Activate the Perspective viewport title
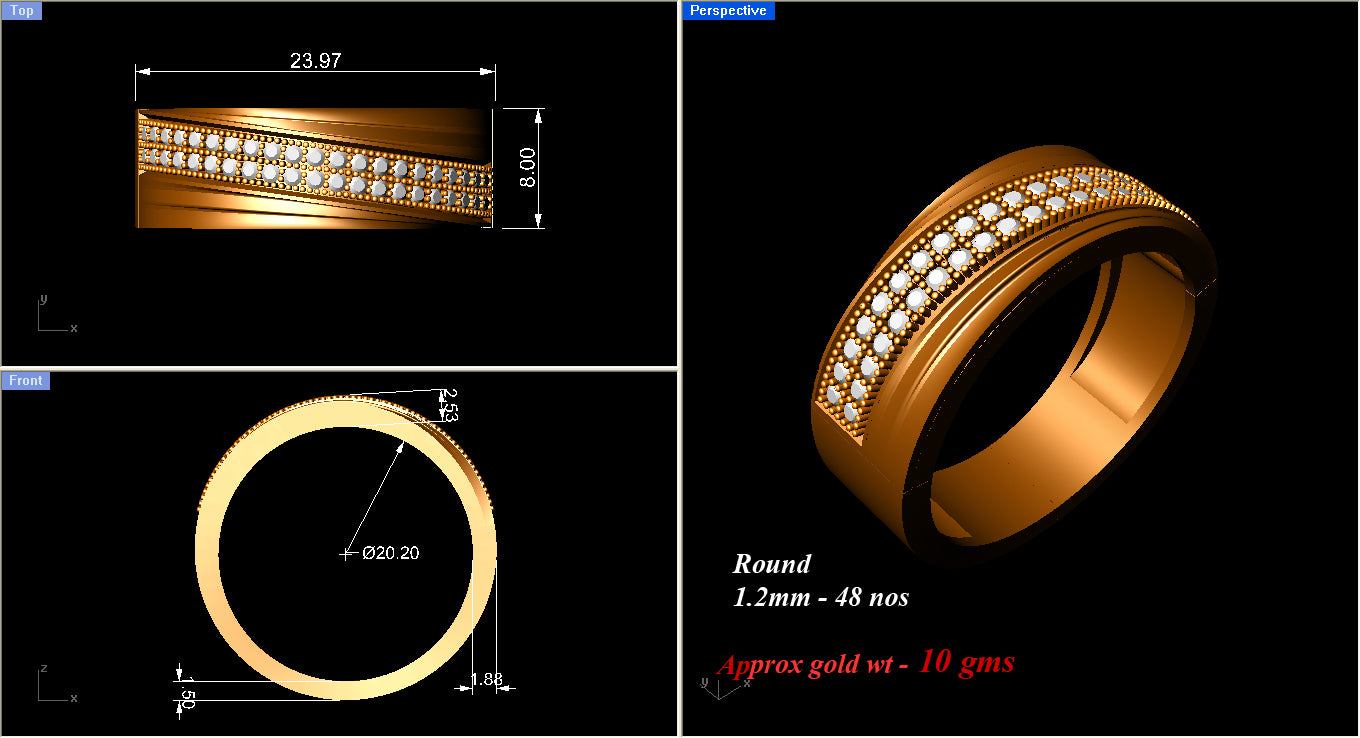 coord(729,10)
